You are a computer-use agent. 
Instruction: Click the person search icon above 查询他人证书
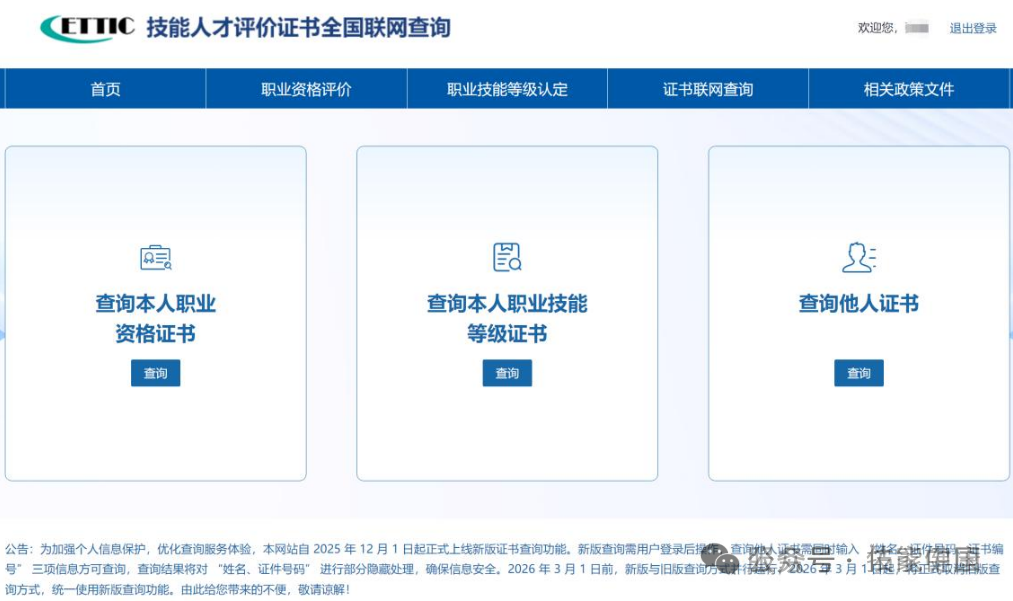[858, 257]
